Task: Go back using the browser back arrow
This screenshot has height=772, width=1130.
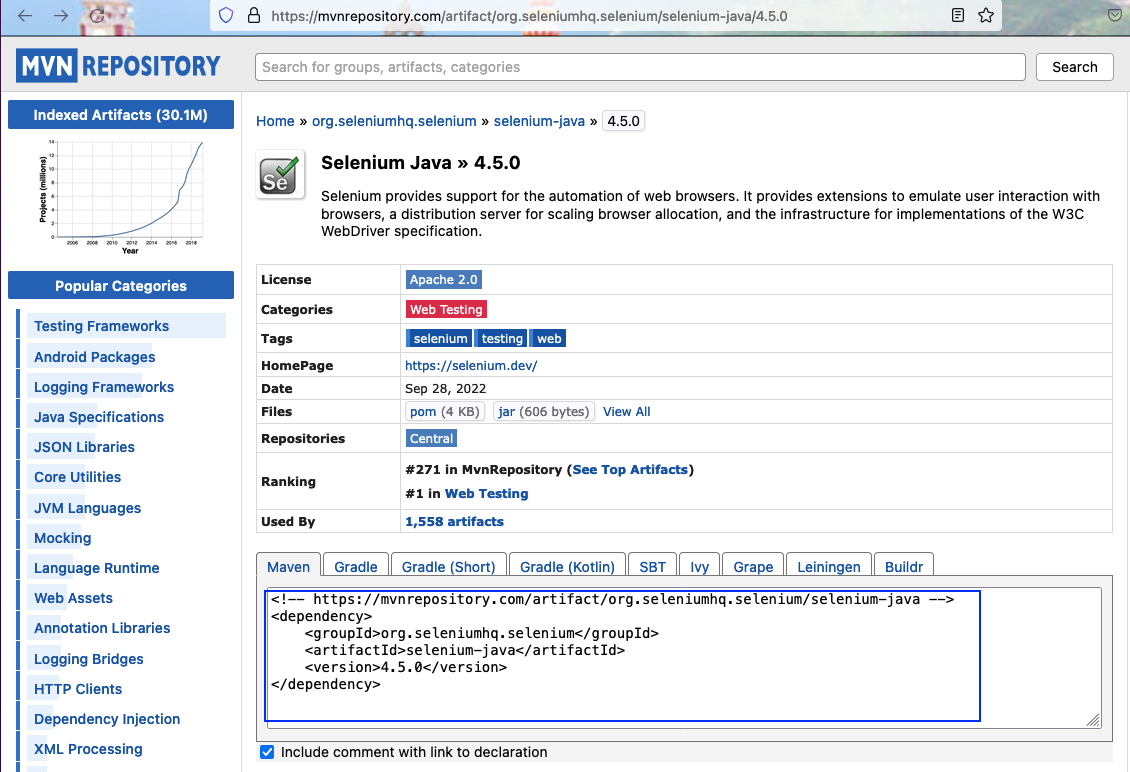Action: pyautogui.click(x=25, y=16)
